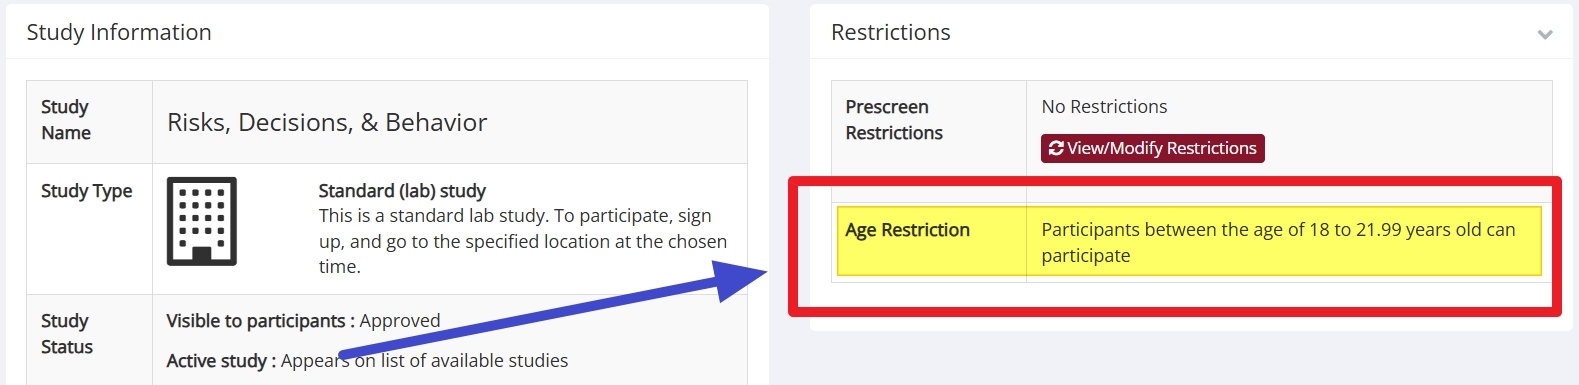The height and width of the screenshot is (385, 1579).
Task: Click the Visible to participants status line
Action: coord(303,321)
